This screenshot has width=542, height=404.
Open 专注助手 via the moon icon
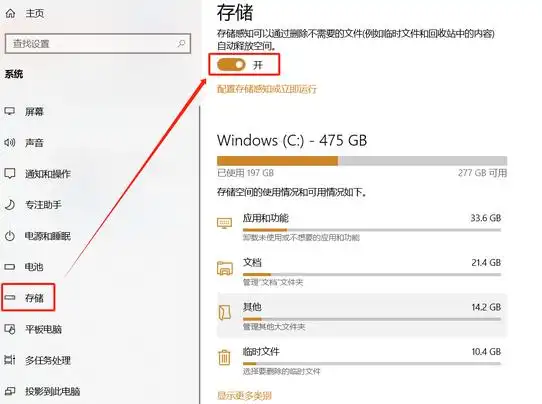(10, 205)
